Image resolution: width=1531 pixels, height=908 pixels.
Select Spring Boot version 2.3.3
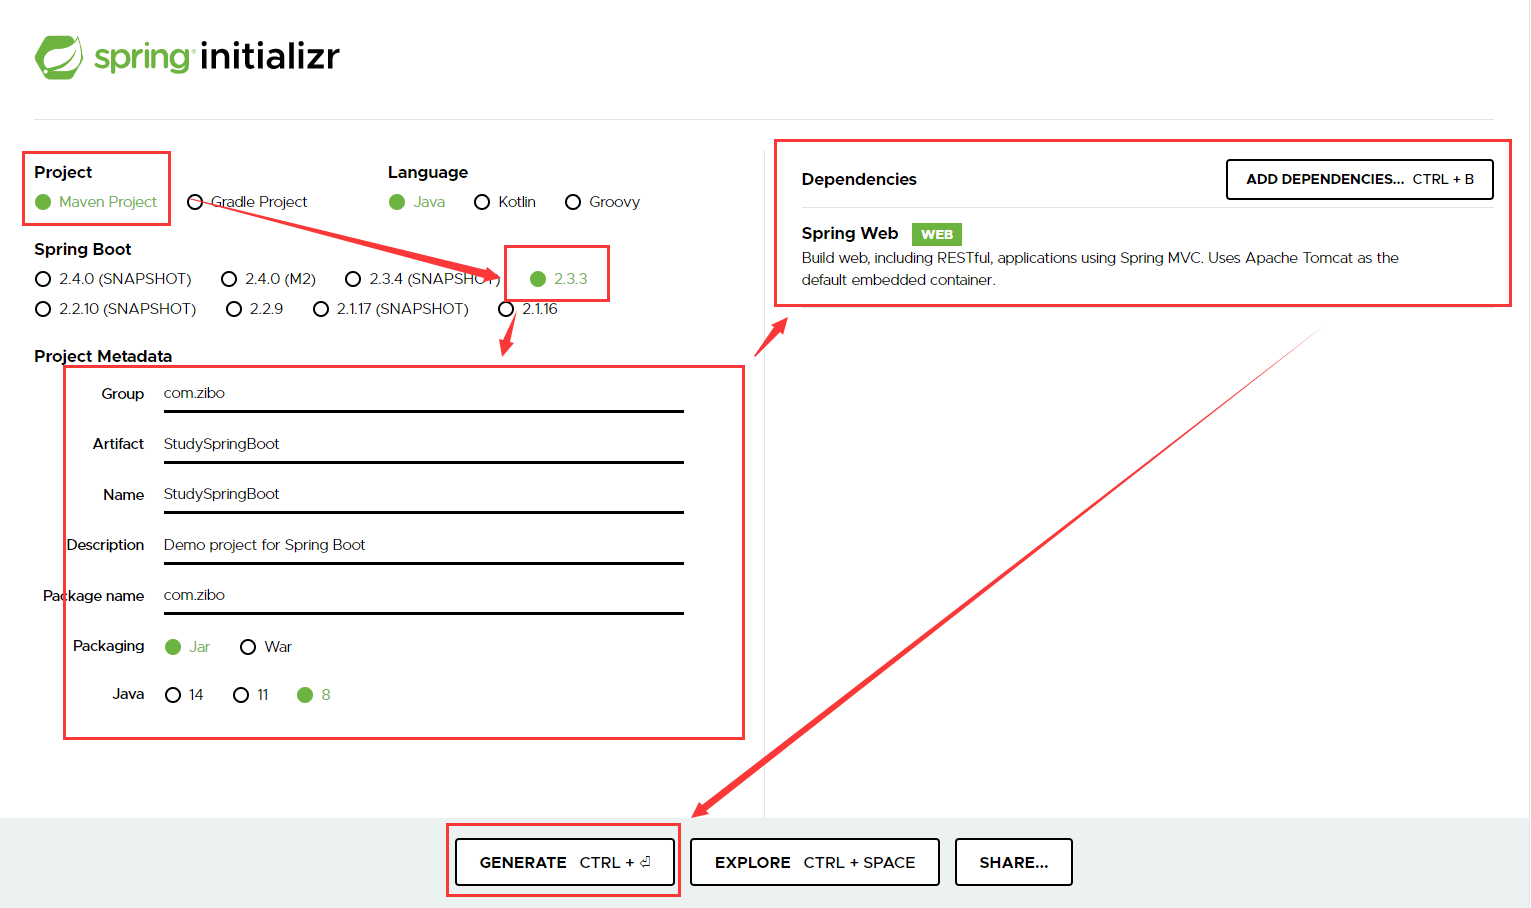point(559,279)
